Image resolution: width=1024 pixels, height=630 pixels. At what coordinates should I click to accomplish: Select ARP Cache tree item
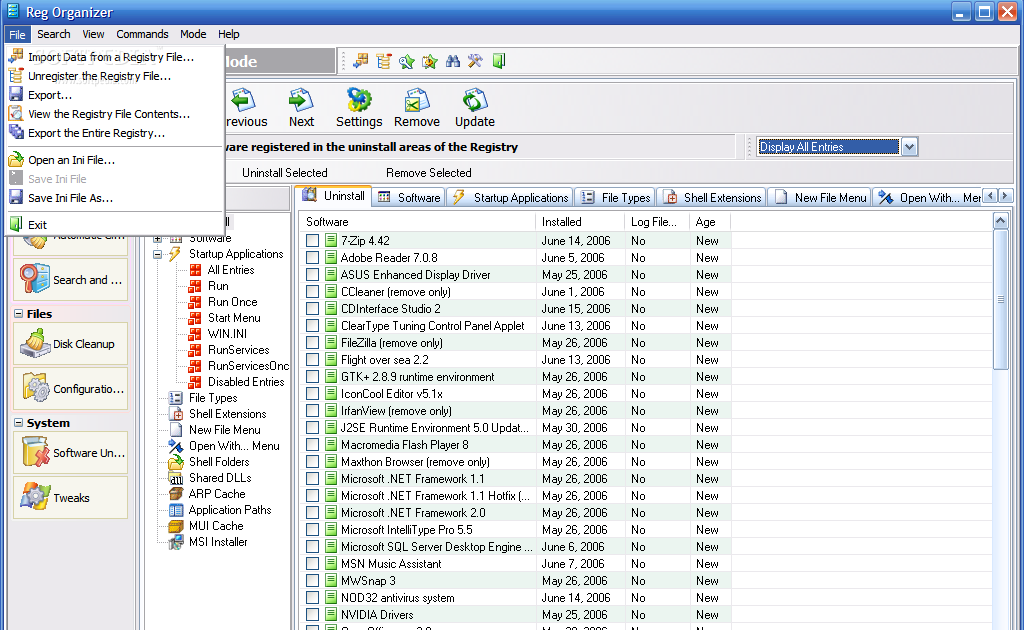pyautogui.click(x=217, y=494)
